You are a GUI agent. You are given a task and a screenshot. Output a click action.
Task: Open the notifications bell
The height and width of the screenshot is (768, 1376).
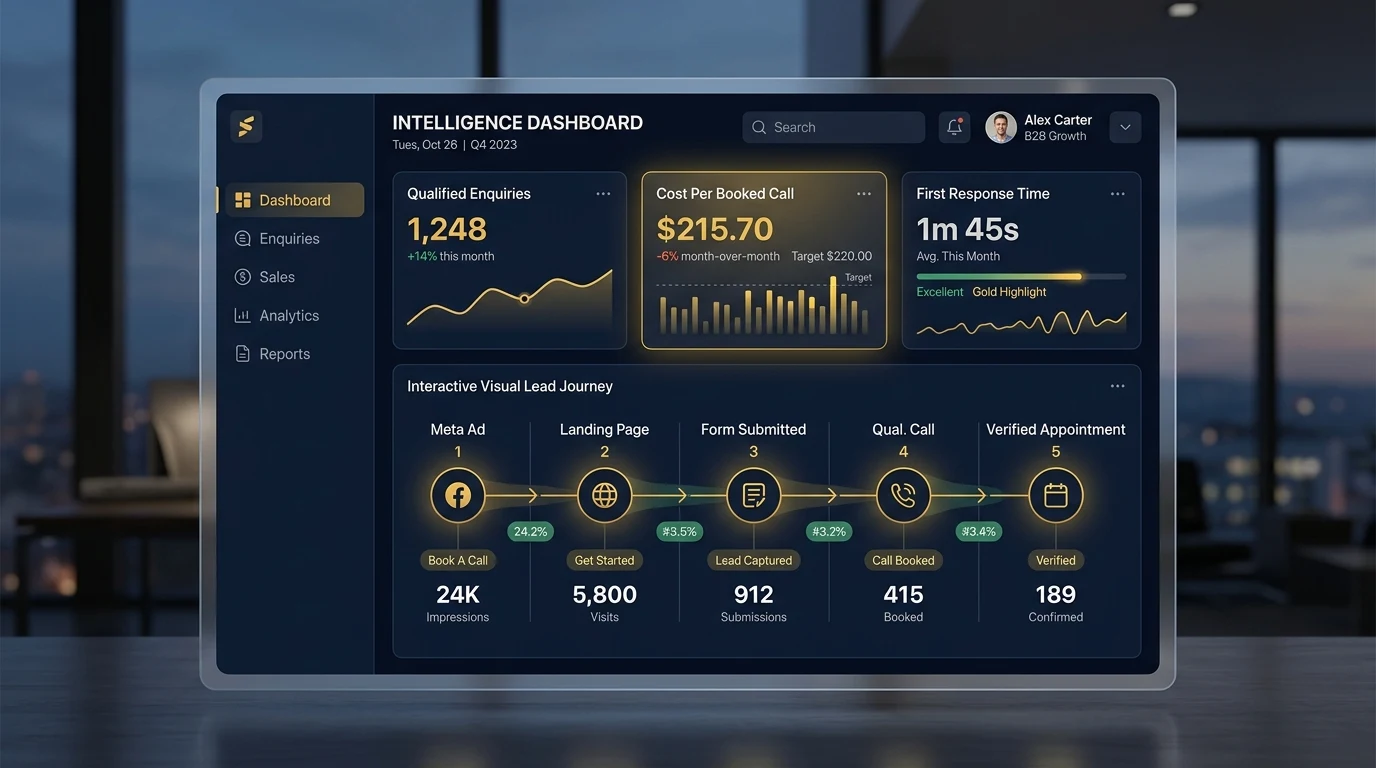[955, 127]
